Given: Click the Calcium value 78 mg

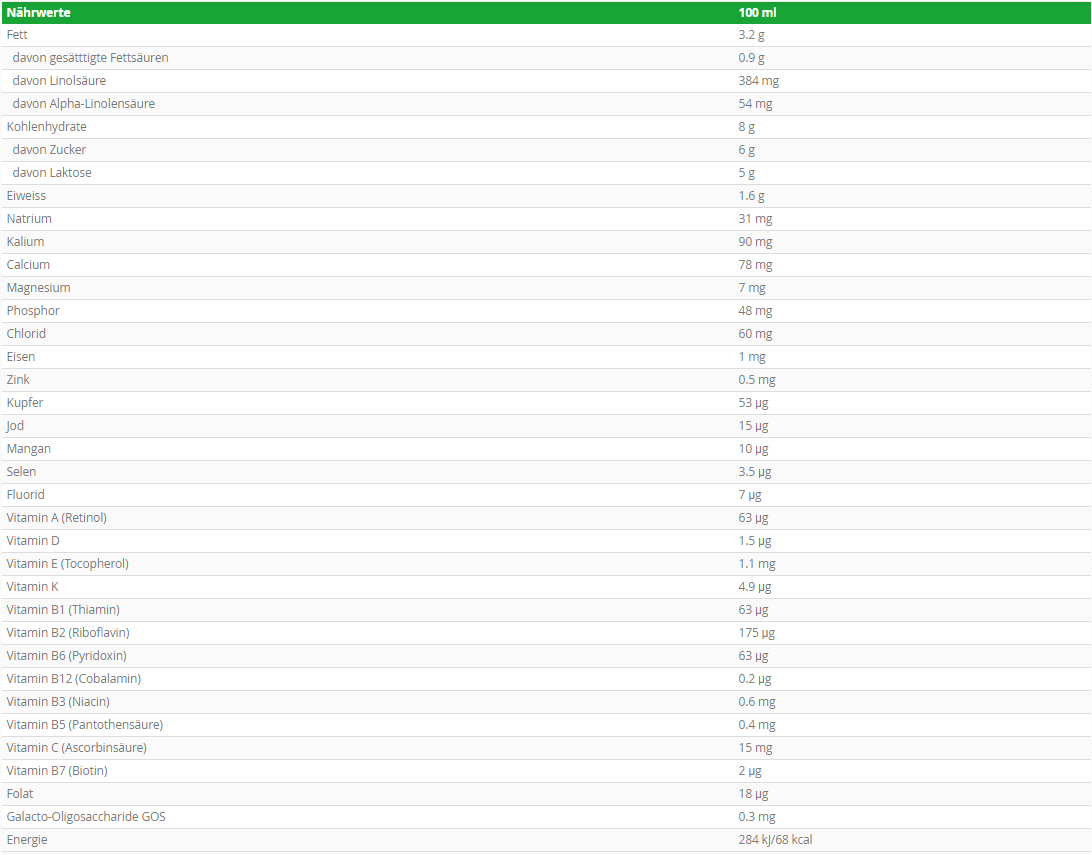Looking at the screenshot, I should point(755,265).
